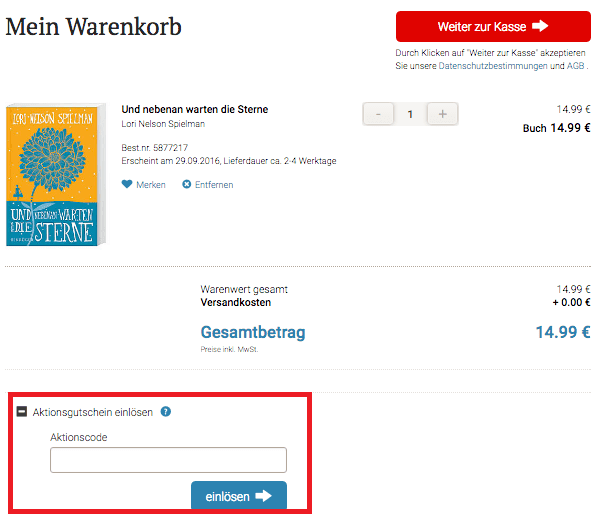The height and width of the screenshot is (517, 594).
Task: Click the arrow on Weiter zur Kasse button
Action: (x=540, y=26)
